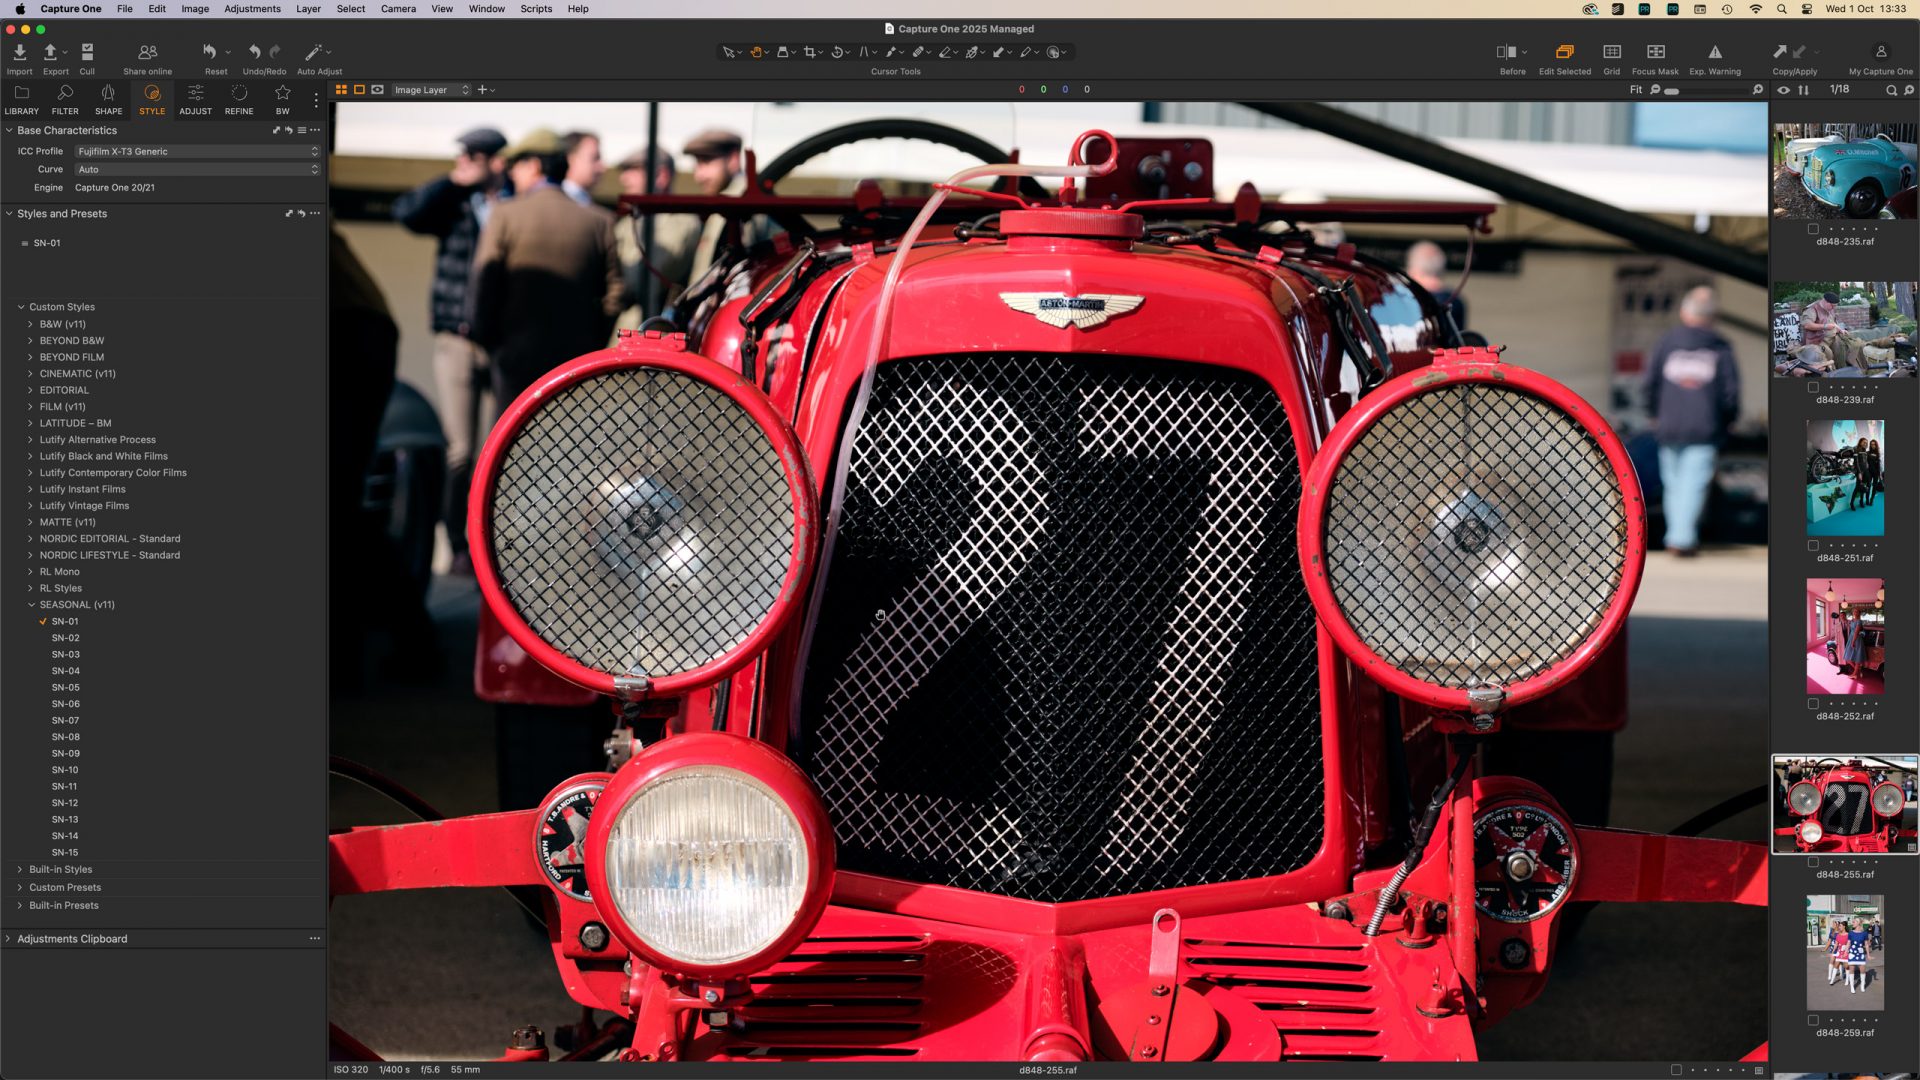Screen dimensions: 1920x1080
Task: Open the Camera menu
Action: [398, 8]
